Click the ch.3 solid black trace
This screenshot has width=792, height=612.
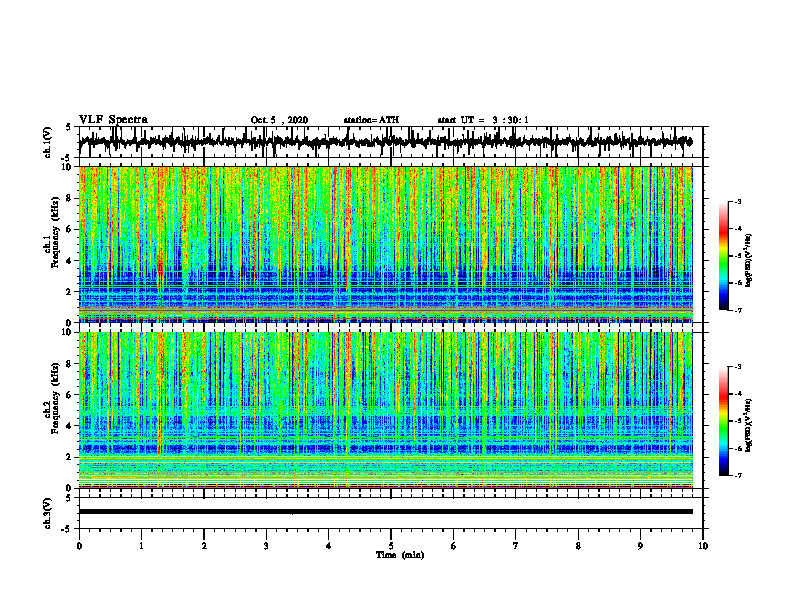pyautogui.click(x=385, y=512)
